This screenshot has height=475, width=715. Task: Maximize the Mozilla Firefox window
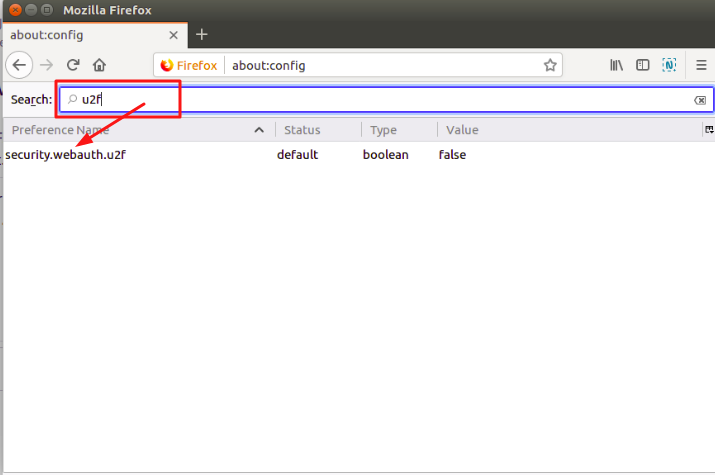click(x=47, y=10)
